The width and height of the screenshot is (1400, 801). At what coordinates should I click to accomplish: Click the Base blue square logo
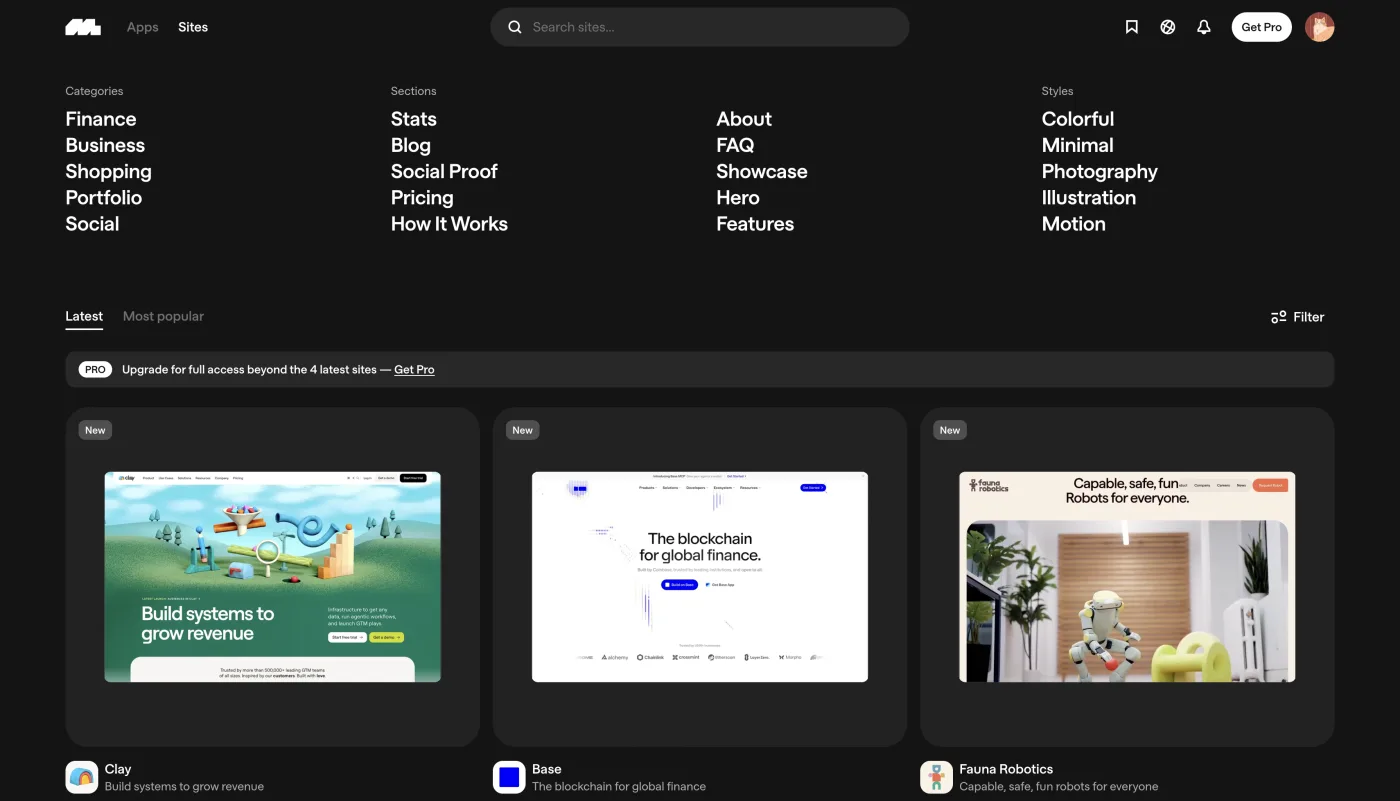509,777
